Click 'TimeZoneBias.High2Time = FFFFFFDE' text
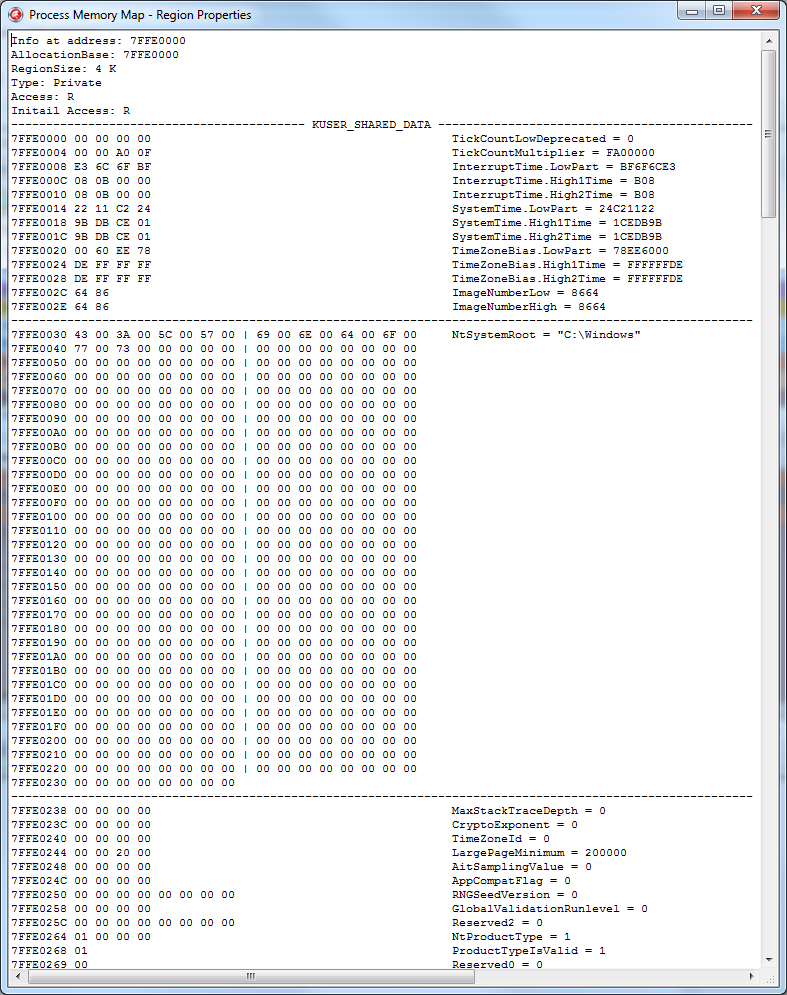Viewport: 787px width, 995px height. [x=567, y=278]
